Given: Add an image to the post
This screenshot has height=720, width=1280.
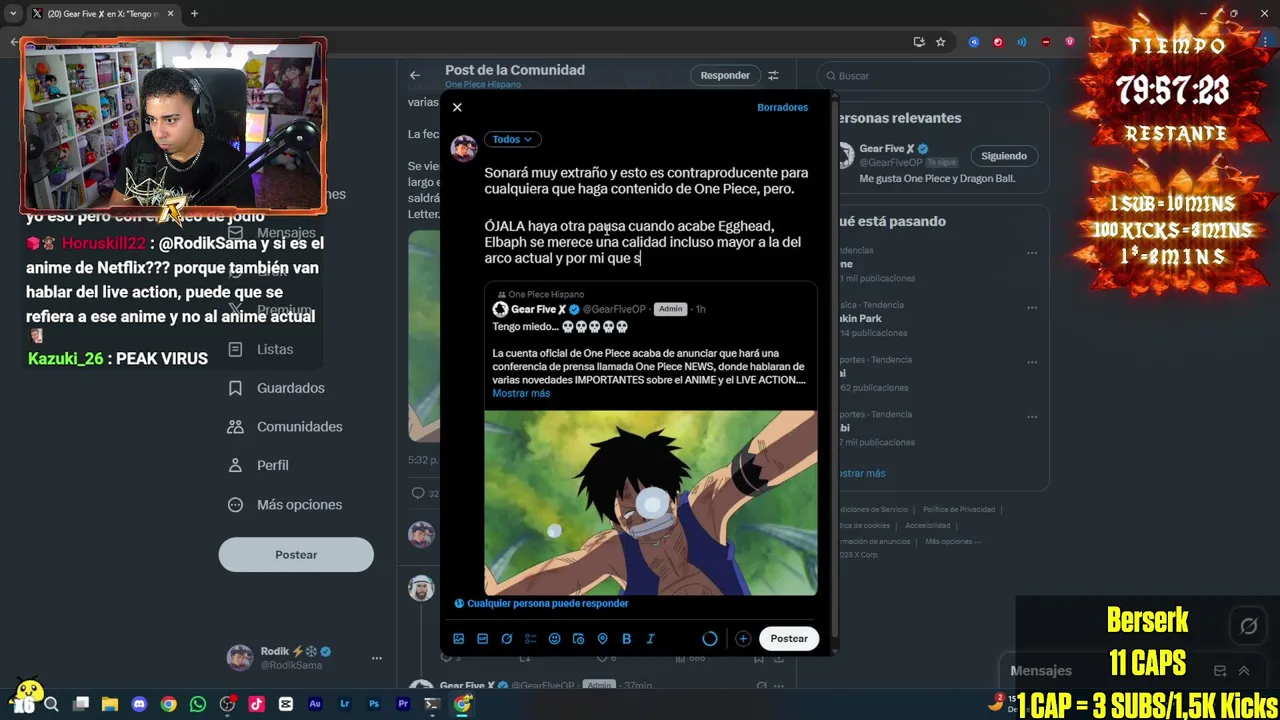Looking at the screenshot, I should pos(459,639).
